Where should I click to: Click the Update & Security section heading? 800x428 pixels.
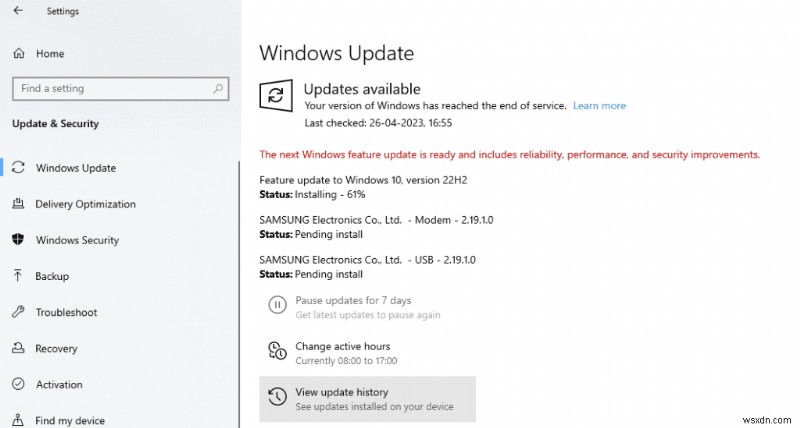pyautogui.click(x=56, y=123)
